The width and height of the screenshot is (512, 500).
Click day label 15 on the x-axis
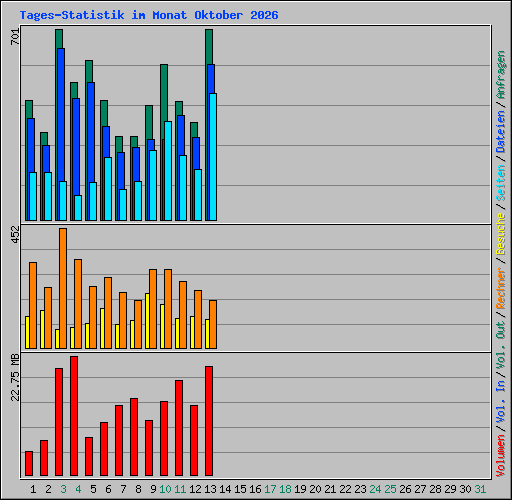tap(240, 489)
